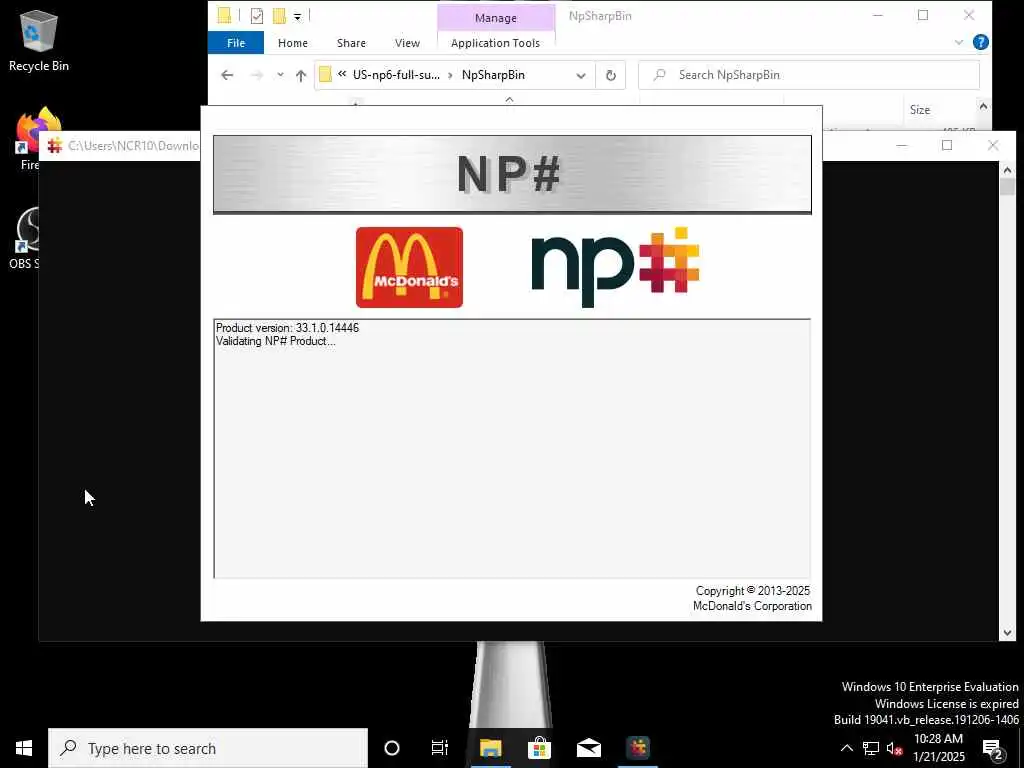Click the Product version 33.1.0.14446 line
Image resolution: width=1024 pixels, height=768 pixels.
point(287,328)
